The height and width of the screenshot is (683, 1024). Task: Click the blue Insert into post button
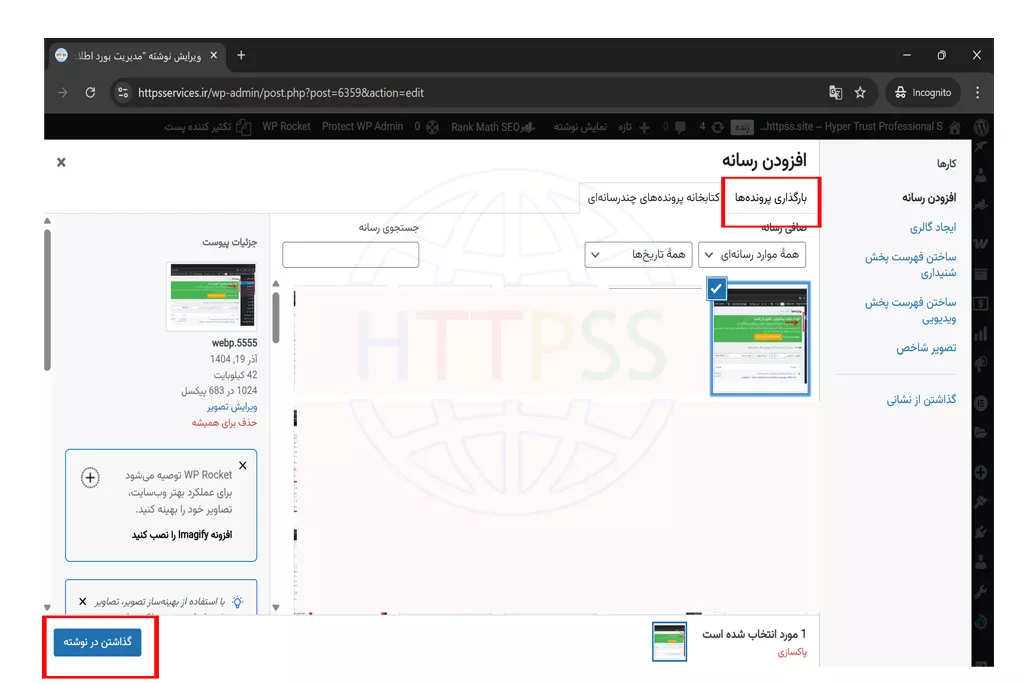click(x=98, y=642)
